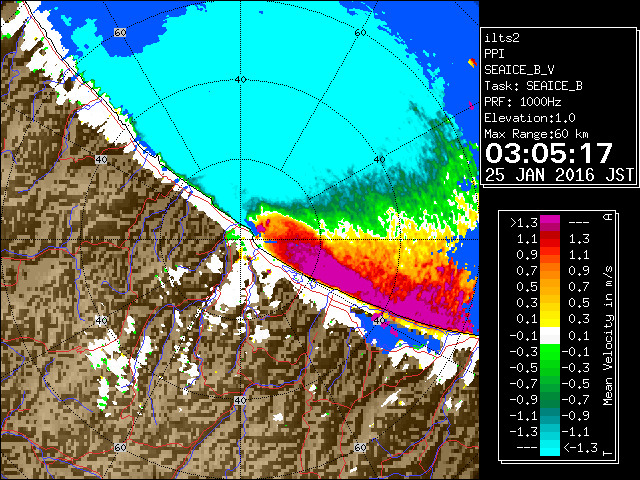The image size is (640, 480).
Task: Click the 'Max Range:60 km' line
Action: click(x=537, y=134)
